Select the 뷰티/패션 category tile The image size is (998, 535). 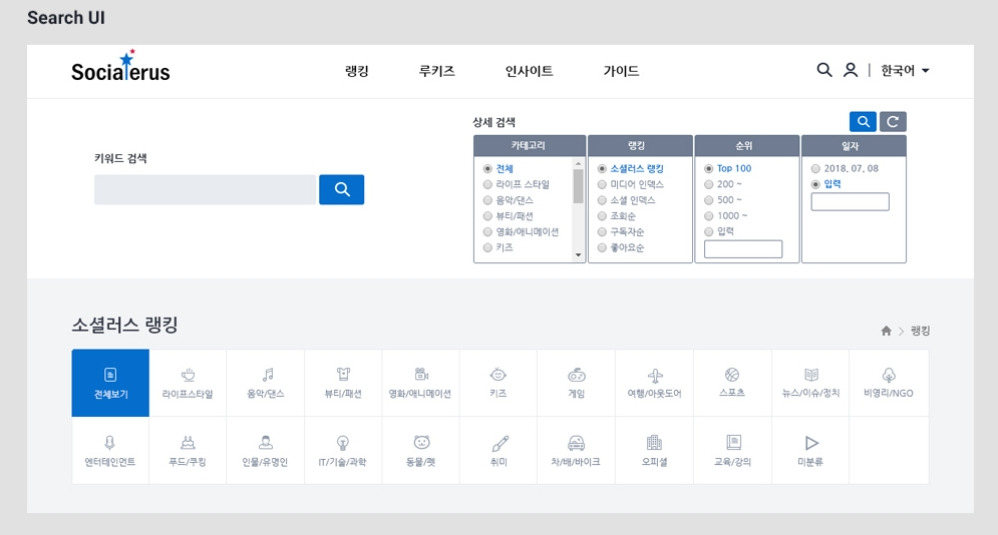[x=343, y=383]
